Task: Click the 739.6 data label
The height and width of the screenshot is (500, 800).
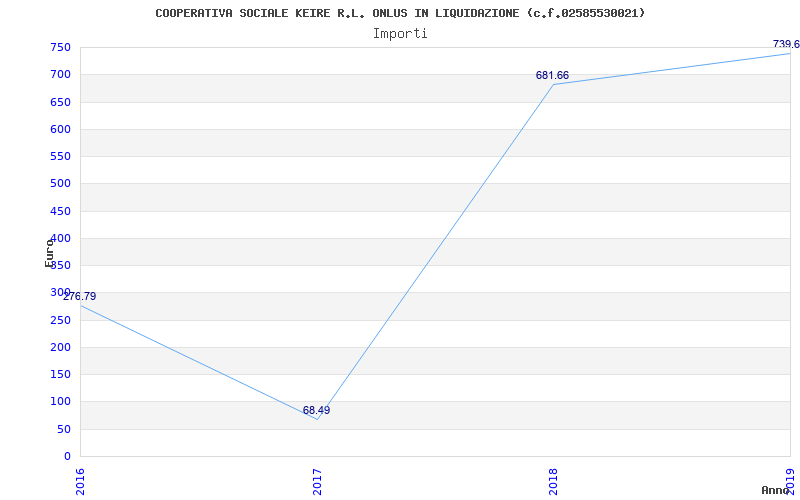Action: click(x=785, y=44)
